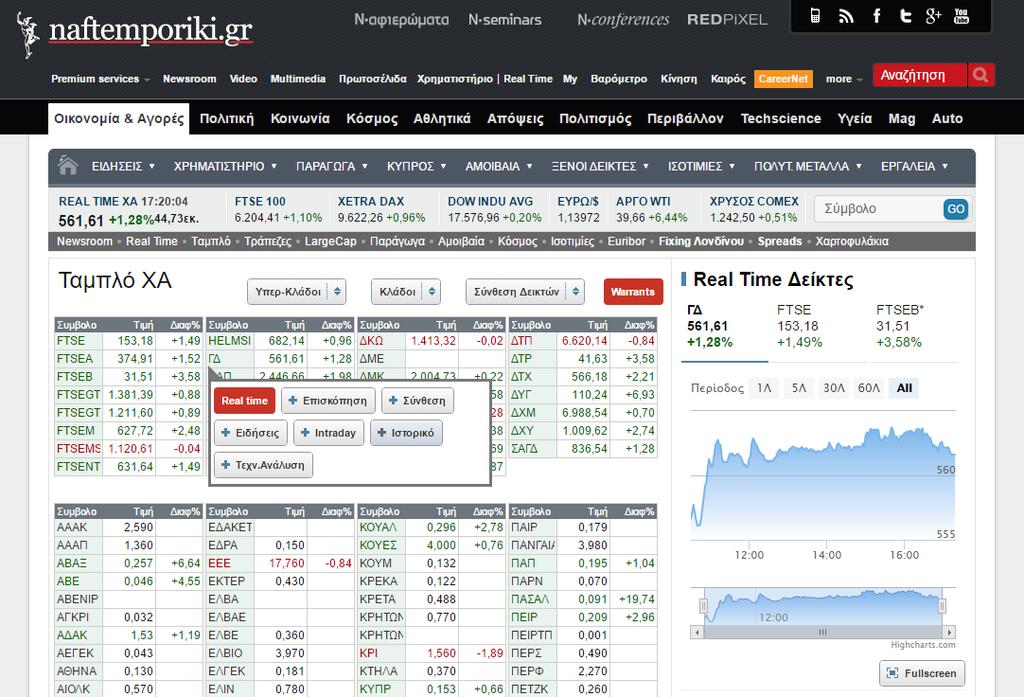Image resolution: width=1024 pixels, height=697 pixels.
Task: Click plus icon on Ειδήσεις button
Action: (x=226, y=432)
